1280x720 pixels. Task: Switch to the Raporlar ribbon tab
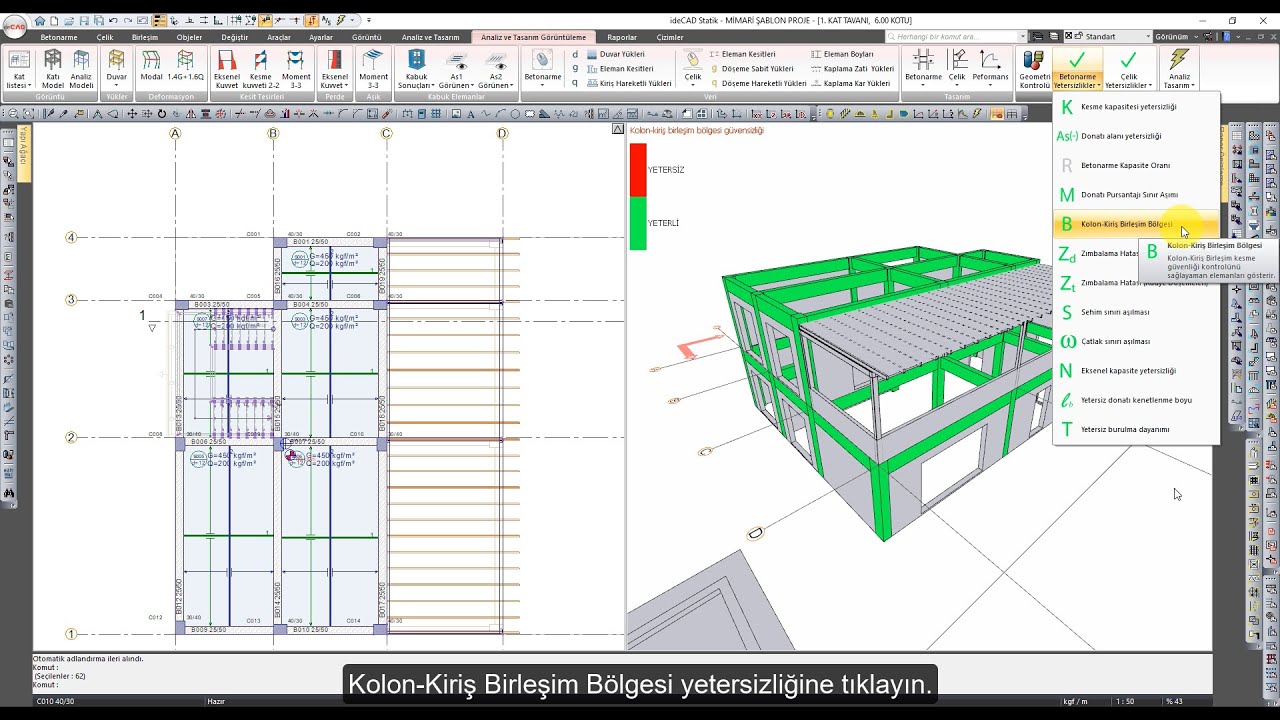(x=622, y=37)
